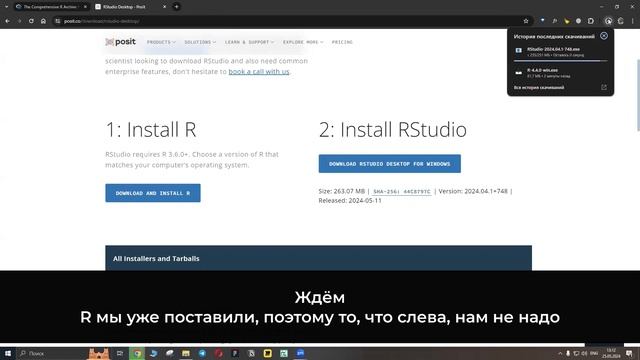Click the RStudio download progress bar
Image resolution: width=640 pixels, height=360 pixels.
pyautogui.click(x=560, y=60)
